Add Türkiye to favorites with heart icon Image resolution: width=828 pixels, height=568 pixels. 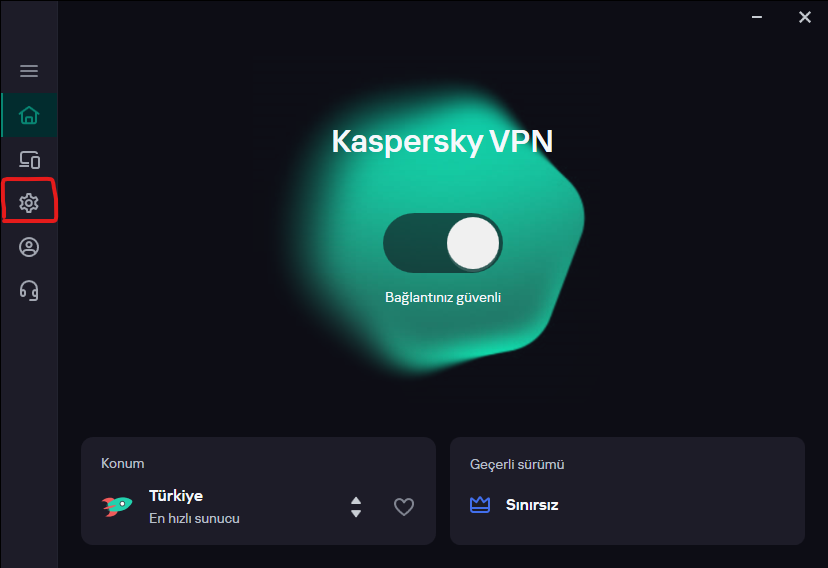404,507
